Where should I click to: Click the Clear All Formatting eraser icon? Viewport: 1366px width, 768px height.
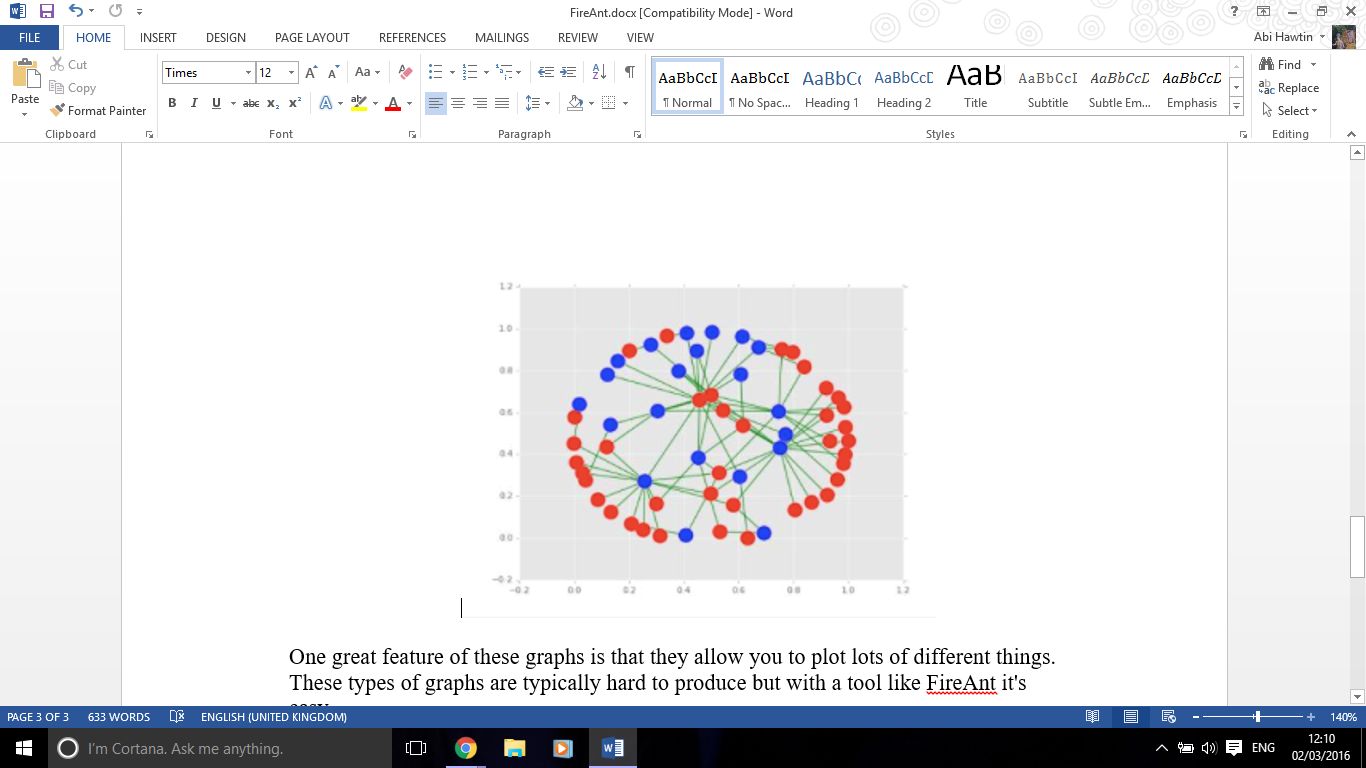pos(405,72)
